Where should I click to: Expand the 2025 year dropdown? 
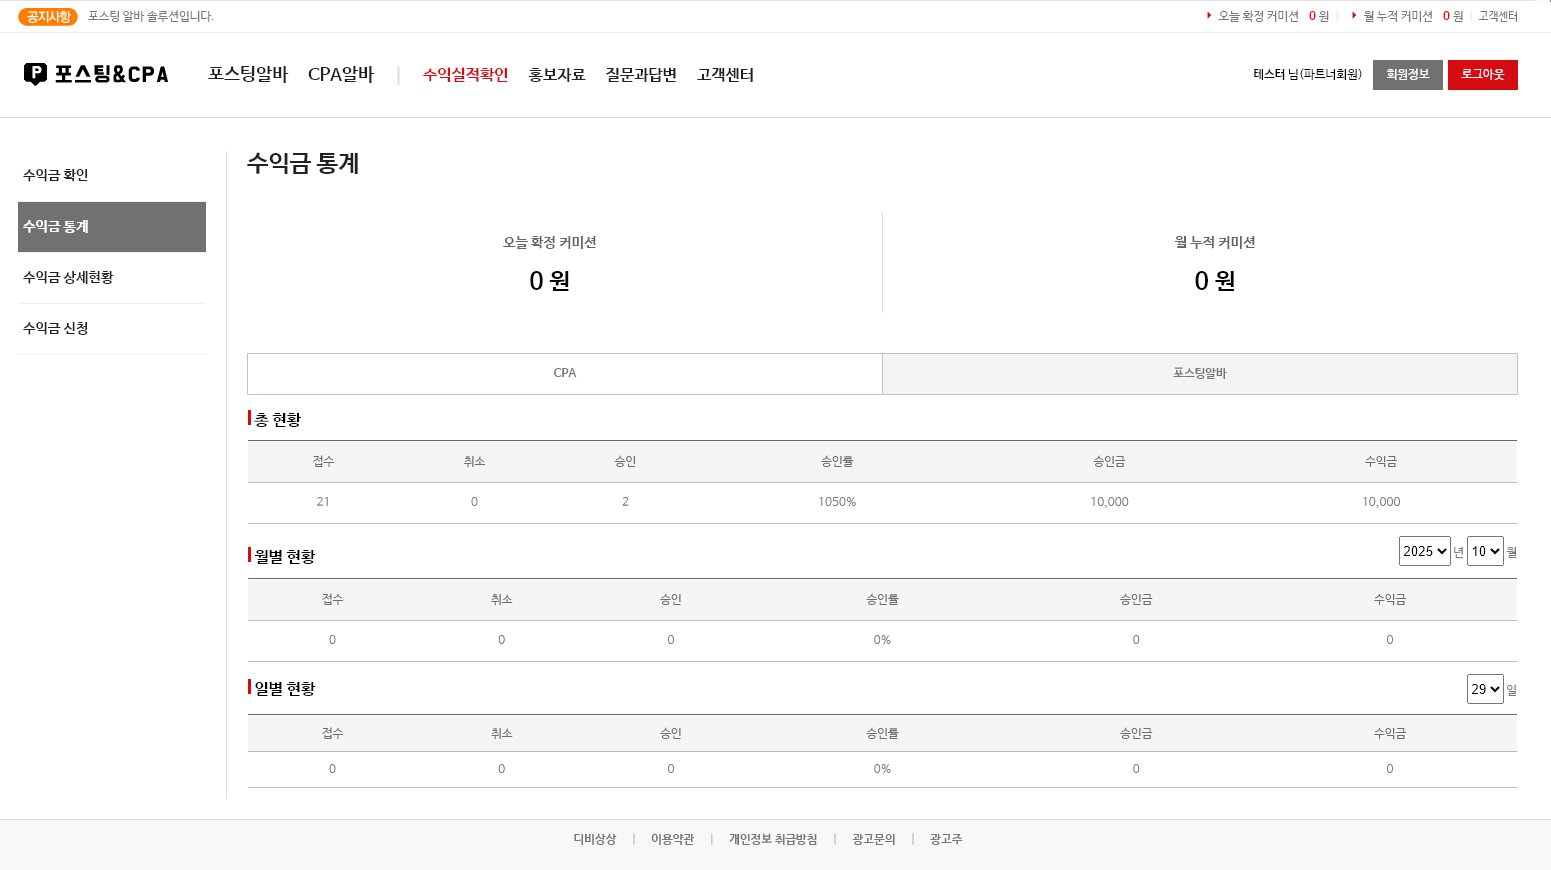pyautogui.click(x=1424, y=551)
